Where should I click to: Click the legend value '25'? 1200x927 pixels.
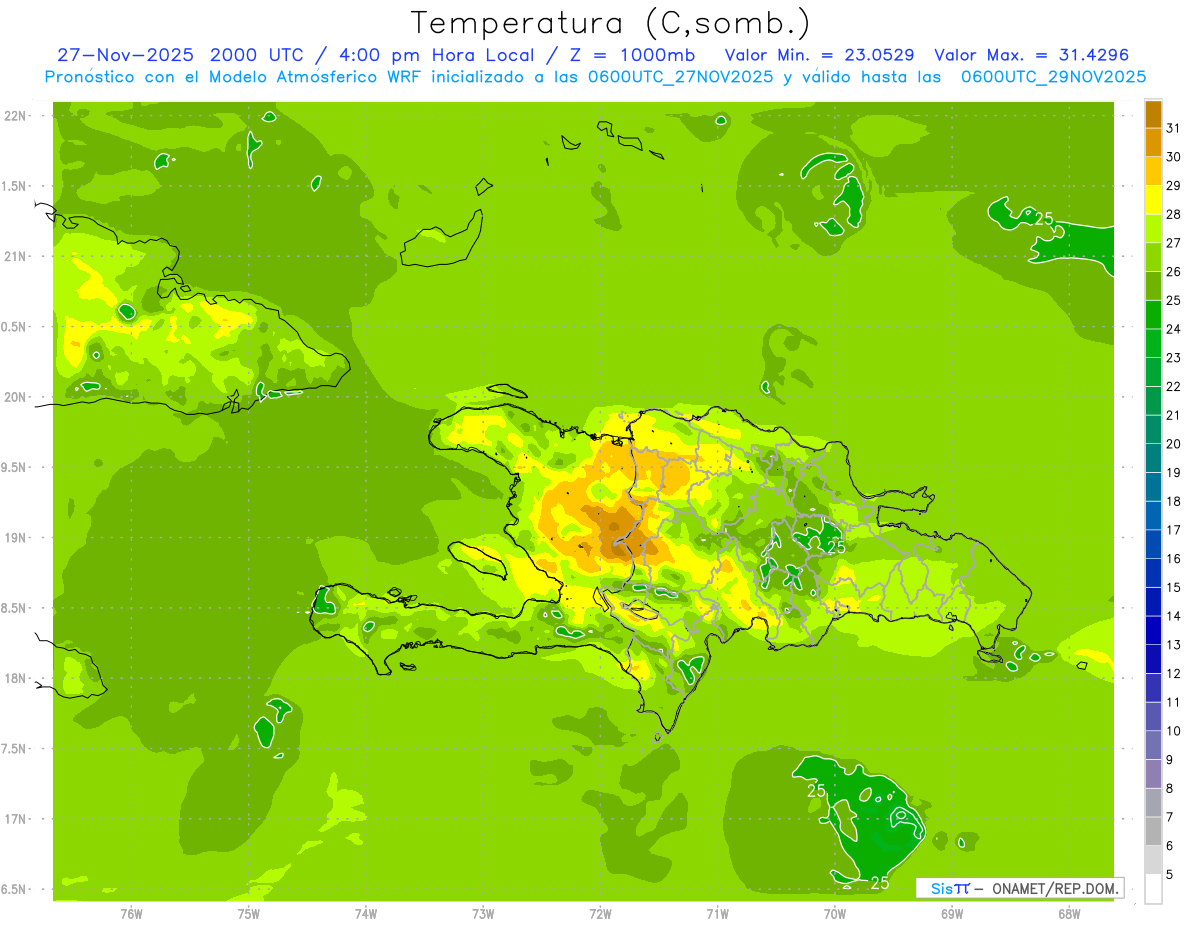pyautogui.click(x=1174, y=299)
